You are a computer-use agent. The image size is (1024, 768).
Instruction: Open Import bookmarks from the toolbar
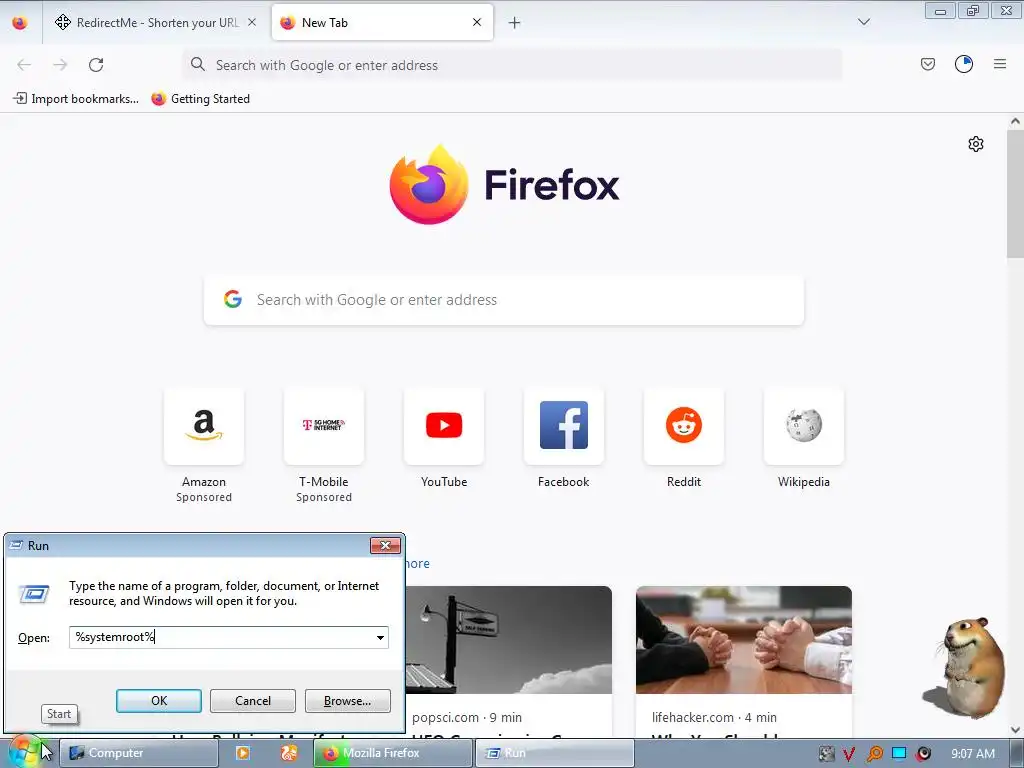(76, 99)
